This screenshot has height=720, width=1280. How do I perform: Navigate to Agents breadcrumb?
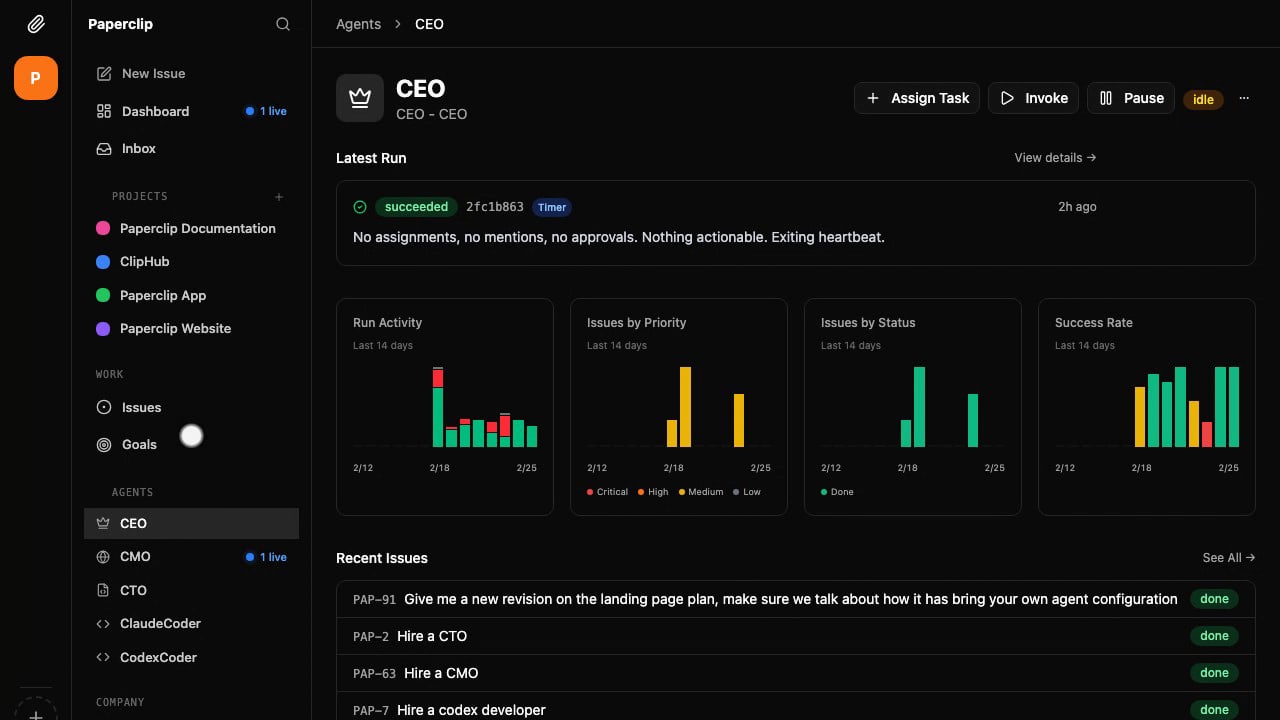coord(358,24)
